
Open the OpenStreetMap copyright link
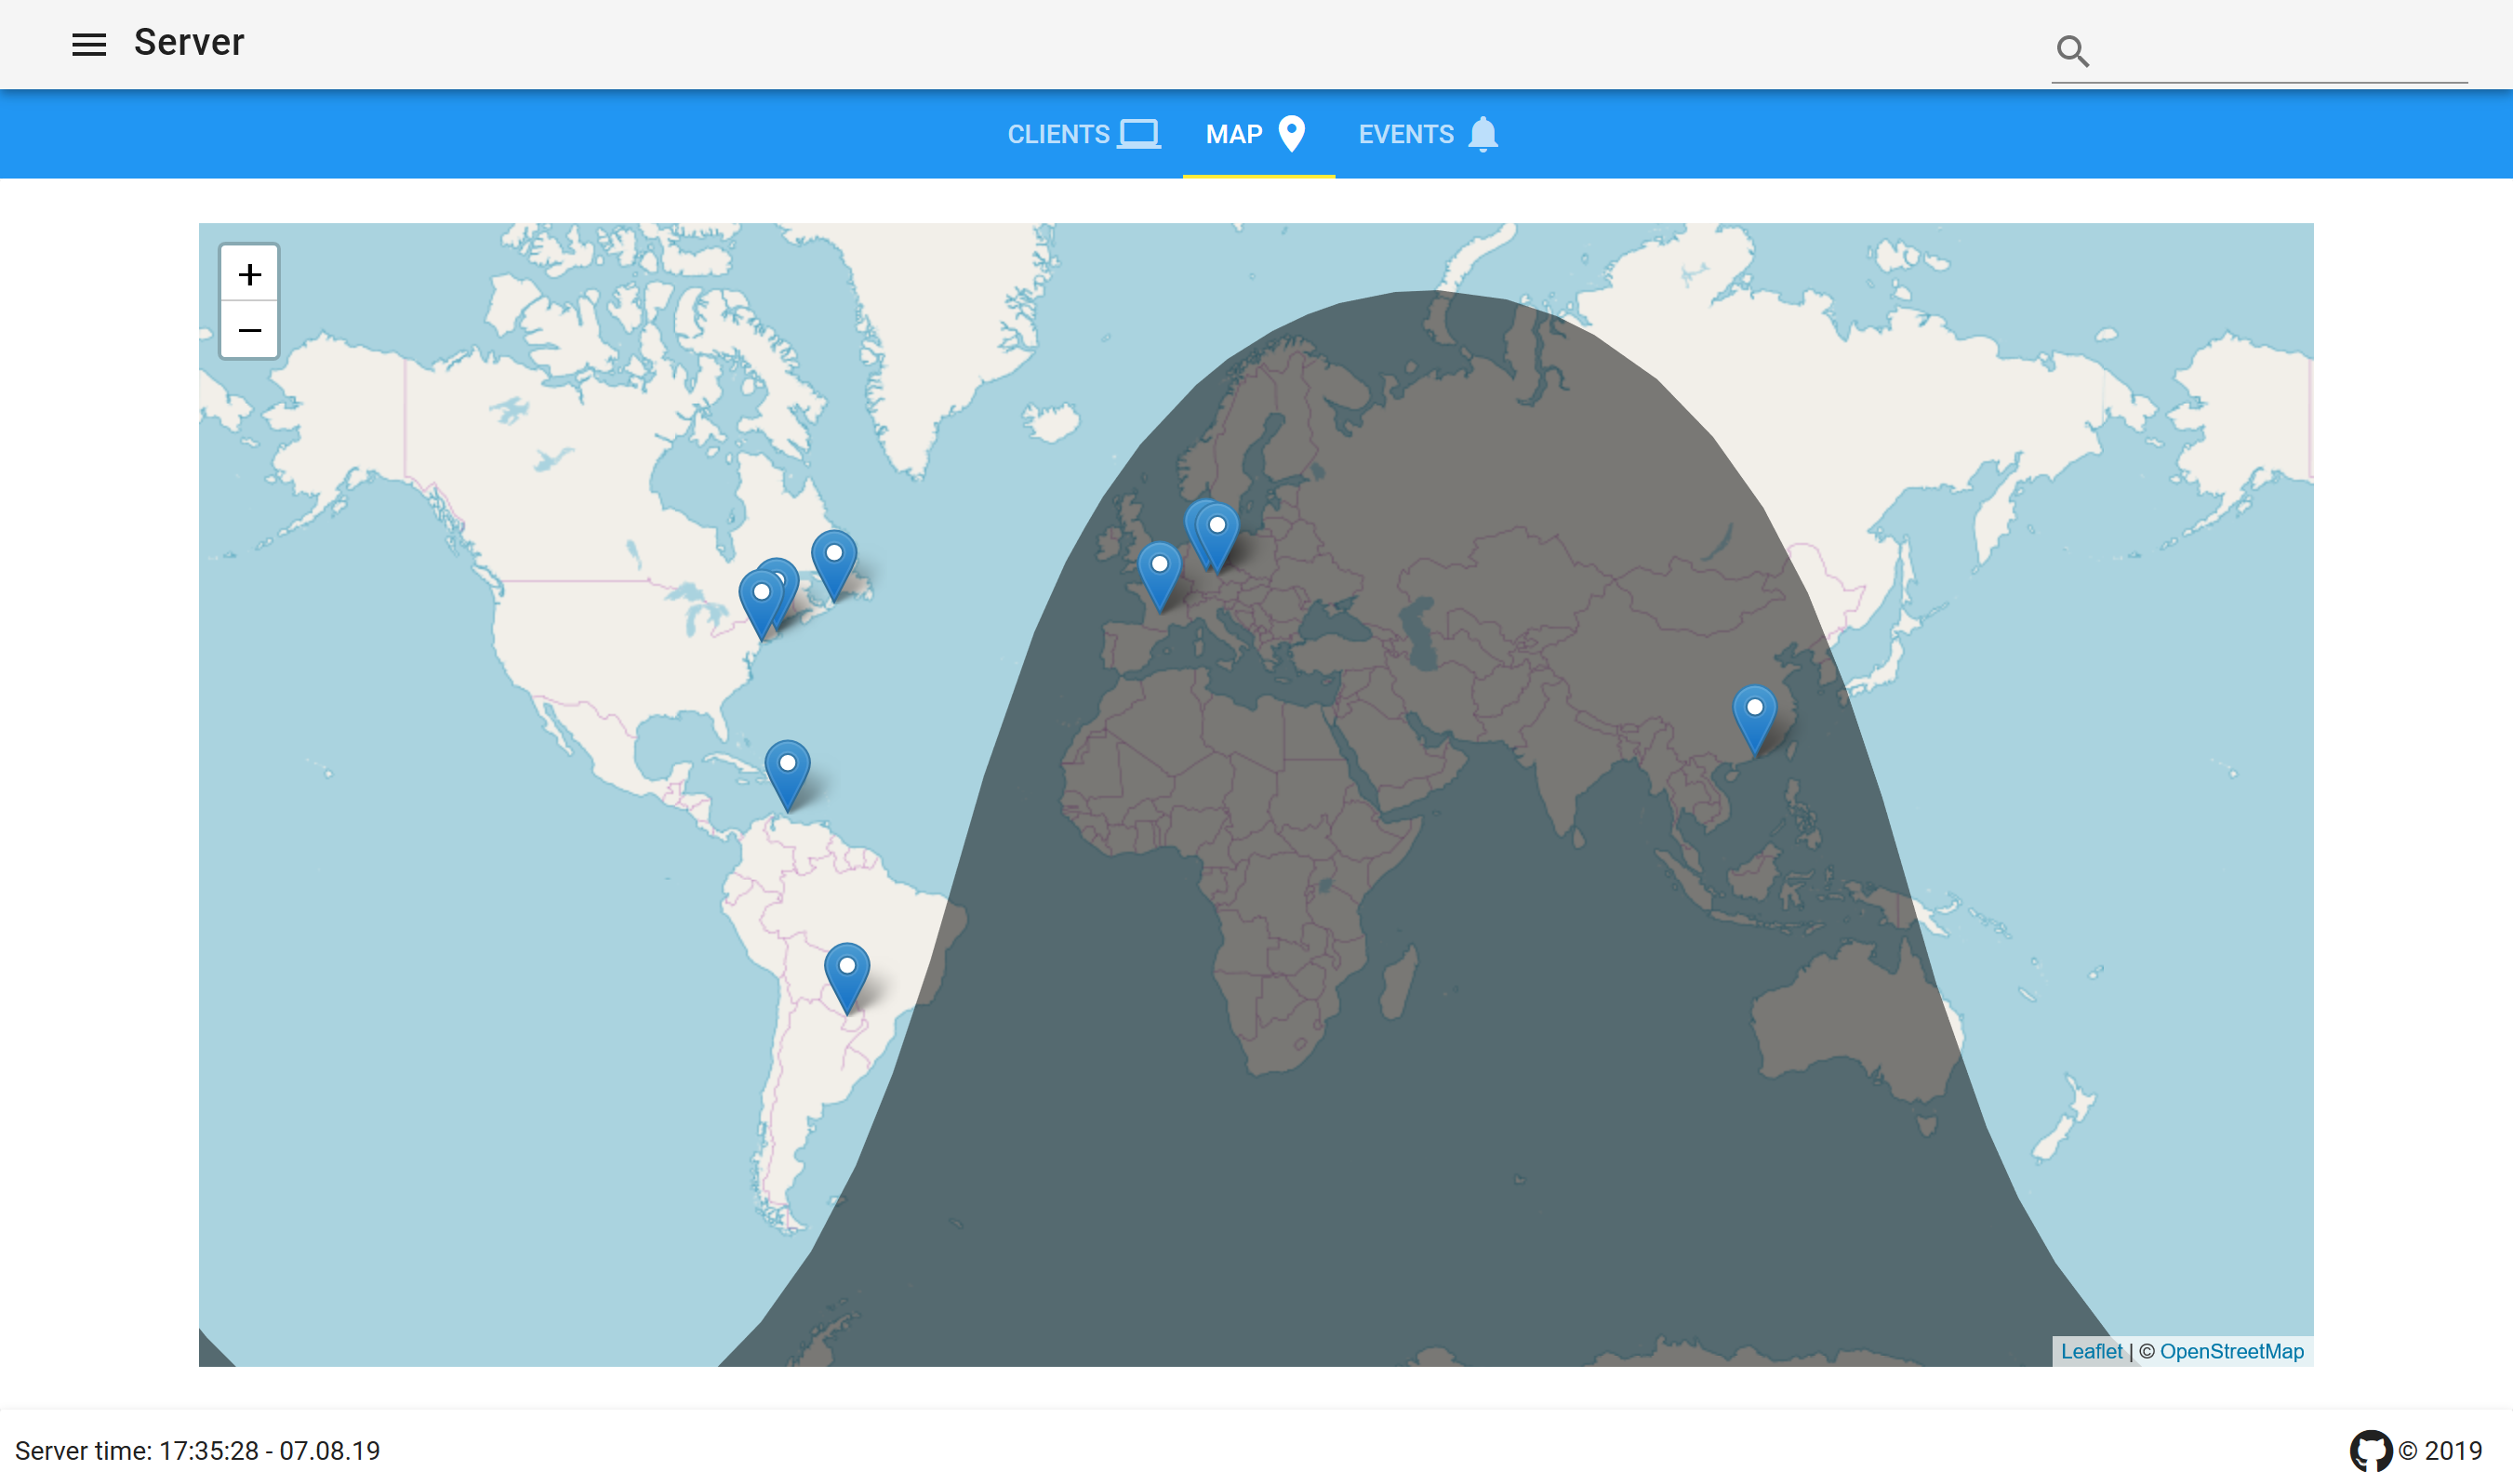2231,1351
